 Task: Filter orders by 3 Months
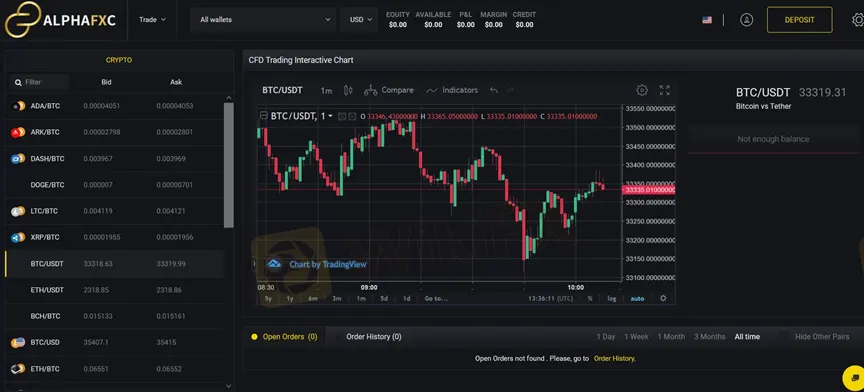click(710, 336)
